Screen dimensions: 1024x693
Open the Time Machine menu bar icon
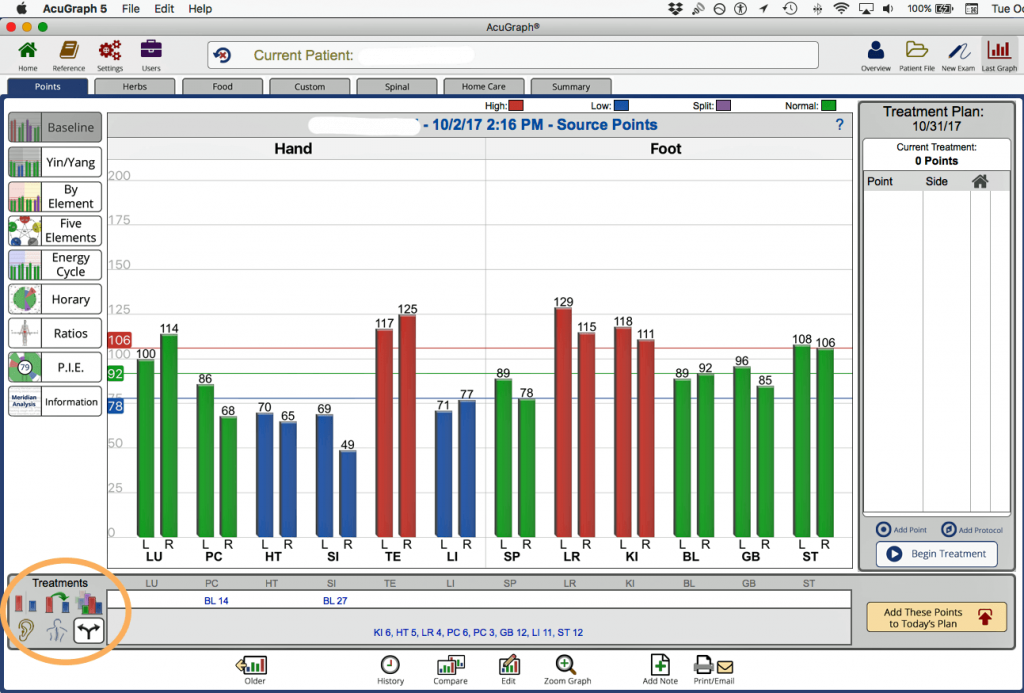[x=790, y=8]
